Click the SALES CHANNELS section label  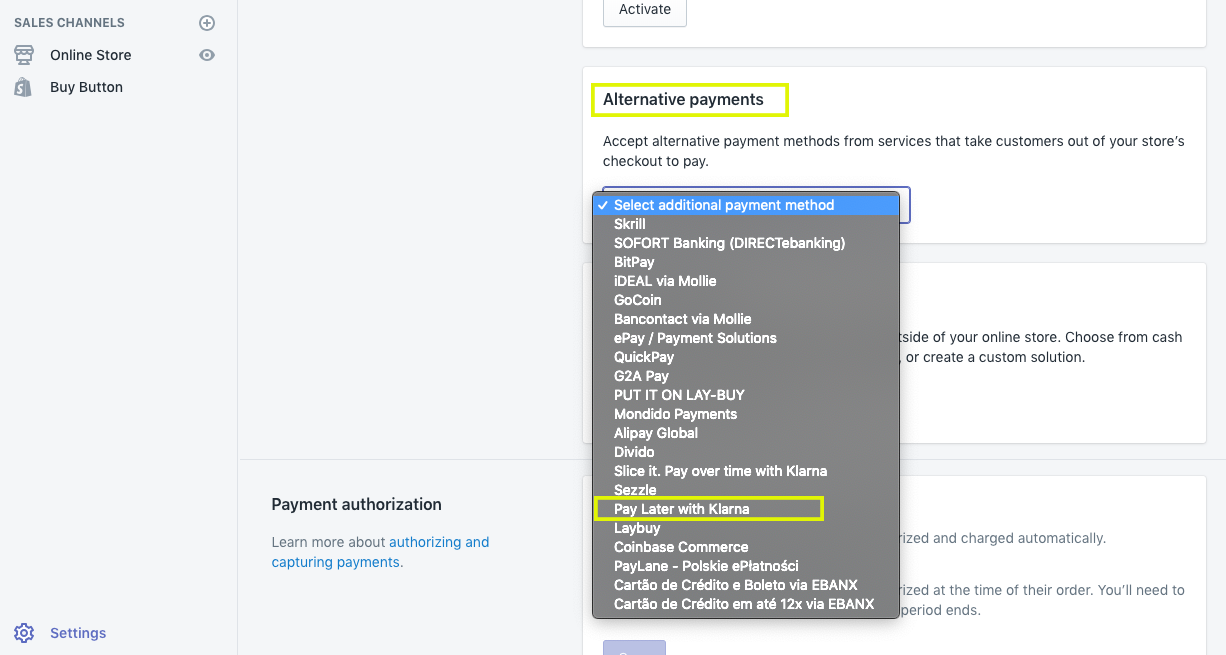point(69,23)
